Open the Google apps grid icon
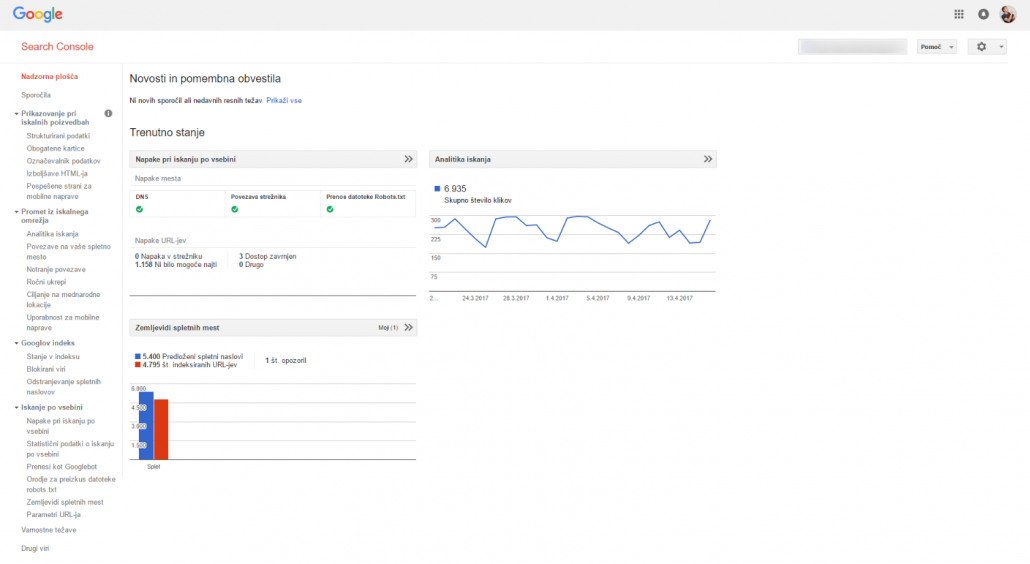 click(x=959, y=14)
